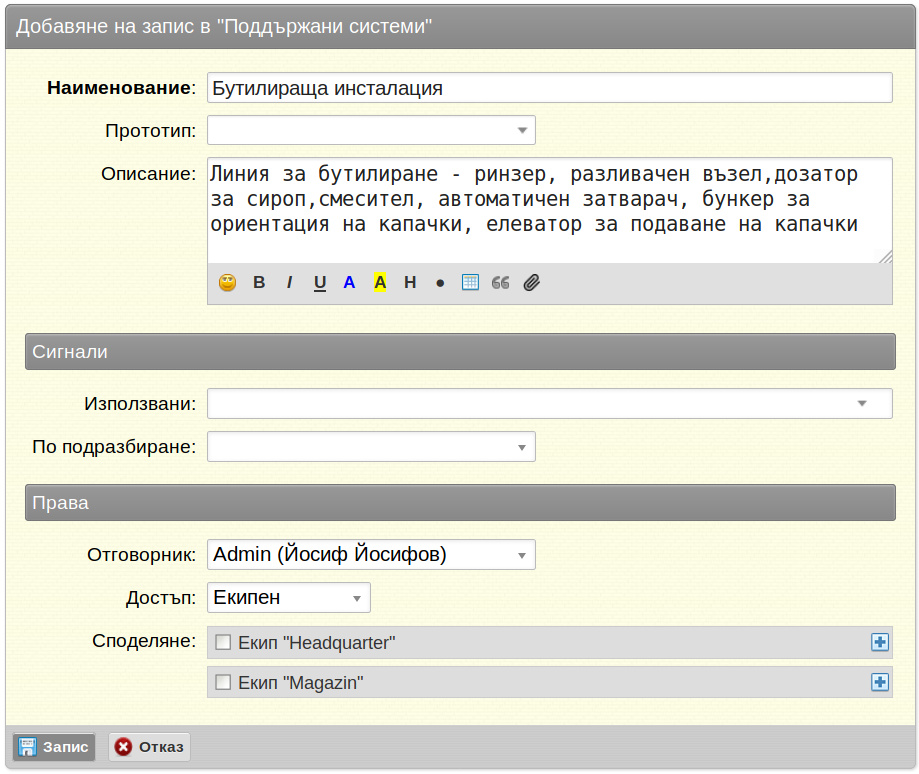919x774 pixels.
Task: Insert a quote block
Action: tap(501, 283)
